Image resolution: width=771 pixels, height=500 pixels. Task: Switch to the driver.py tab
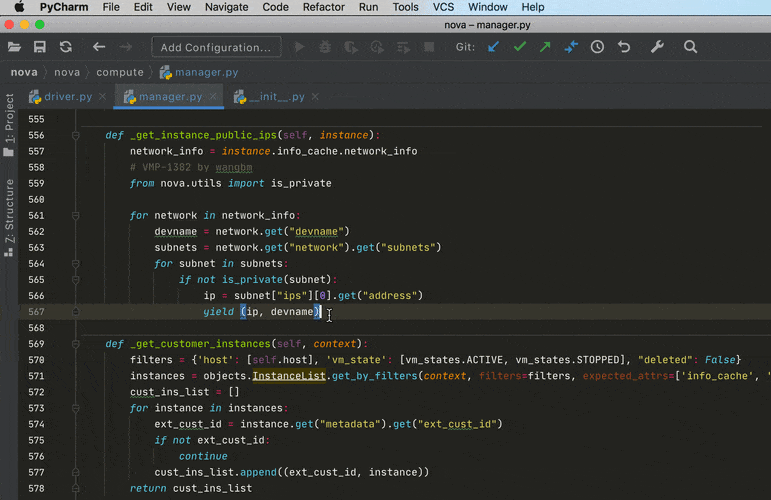pyautogui.click(x=67, y=97)
